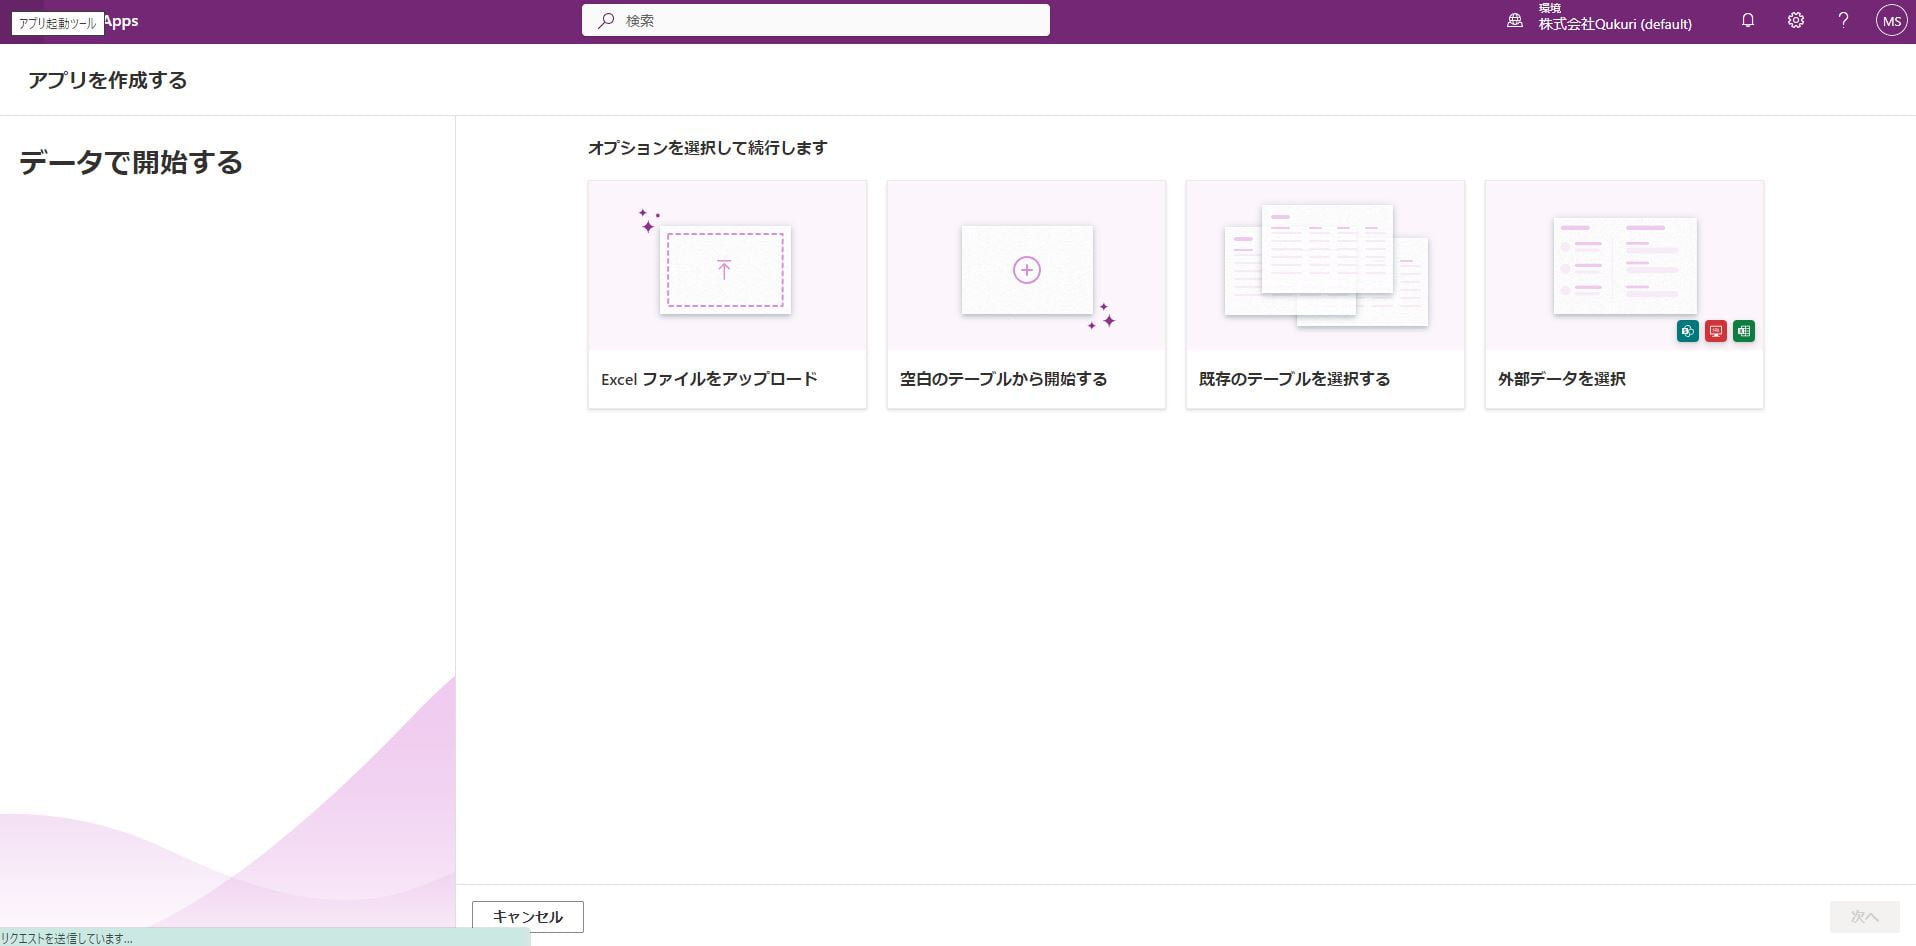Click the environment icon beside 株式会社Qukuri
The width and height of the screenshot is (1916, 946).
tap(1514, 21)
